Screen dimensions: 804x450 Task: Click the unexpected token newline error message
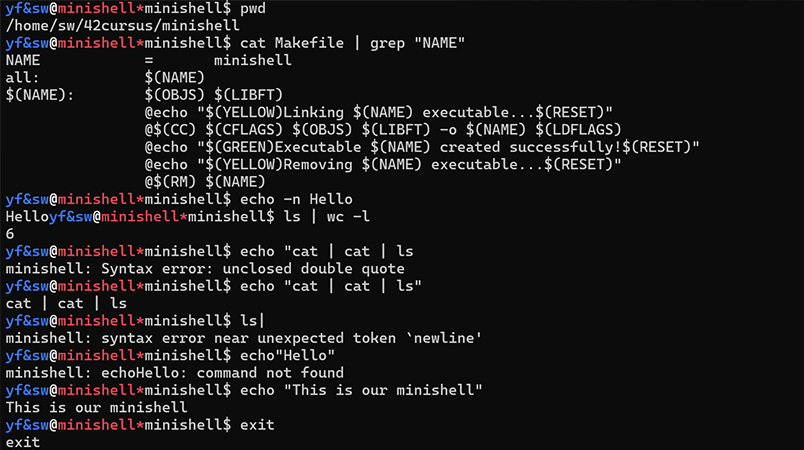(x=244, y=338)
